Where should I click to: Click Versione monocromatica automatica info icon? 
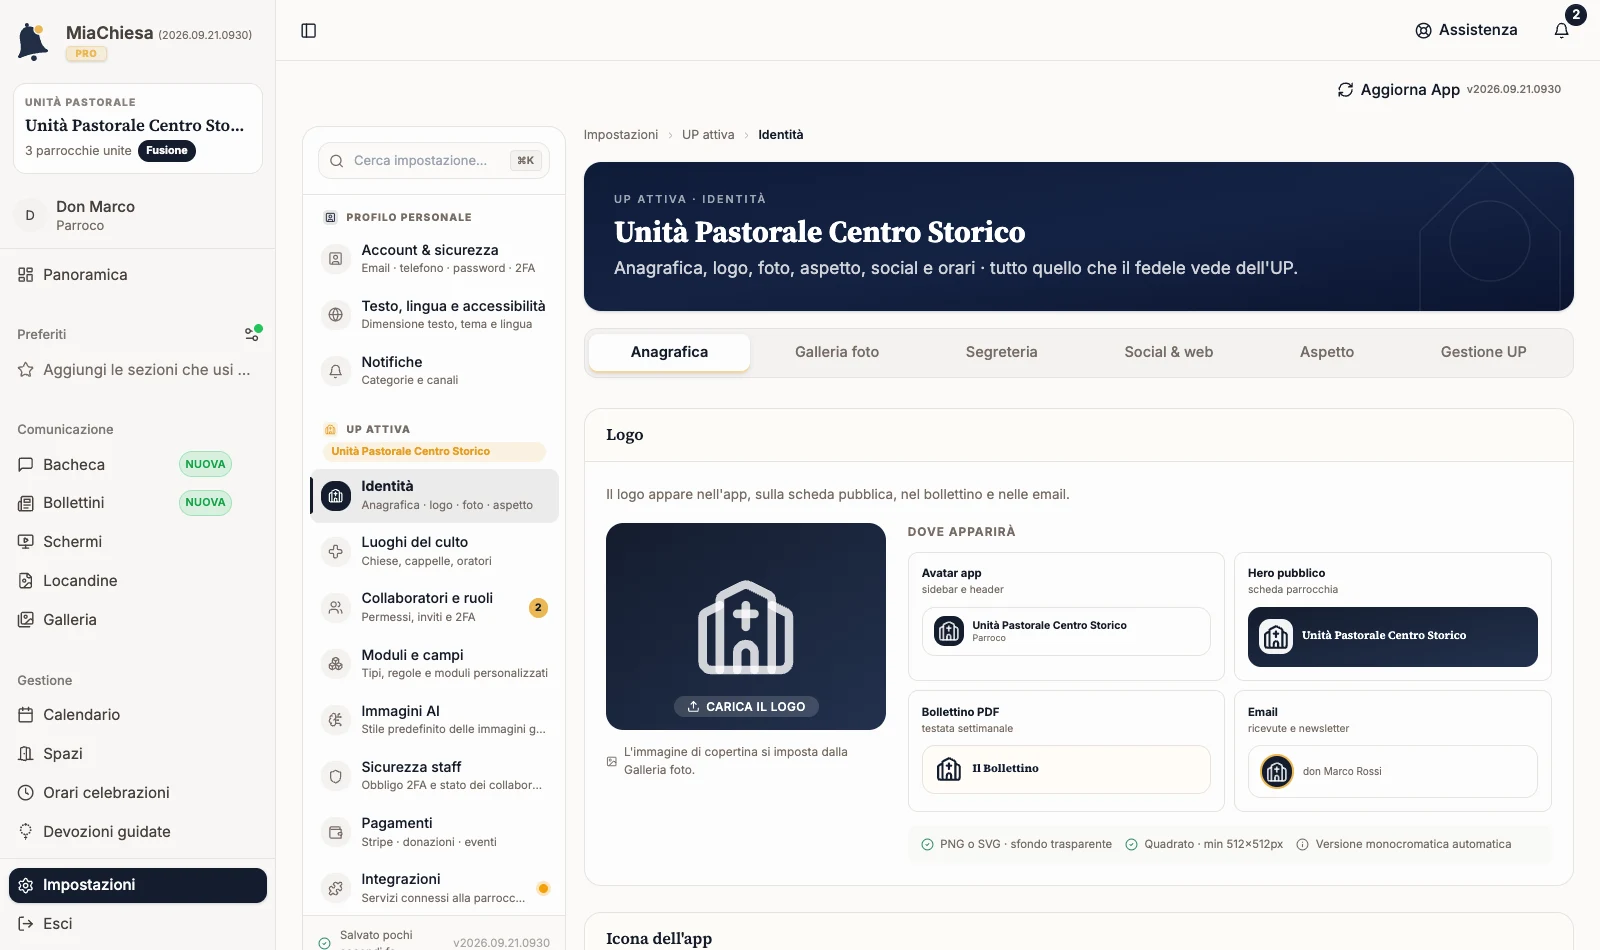coord(1303,845)
